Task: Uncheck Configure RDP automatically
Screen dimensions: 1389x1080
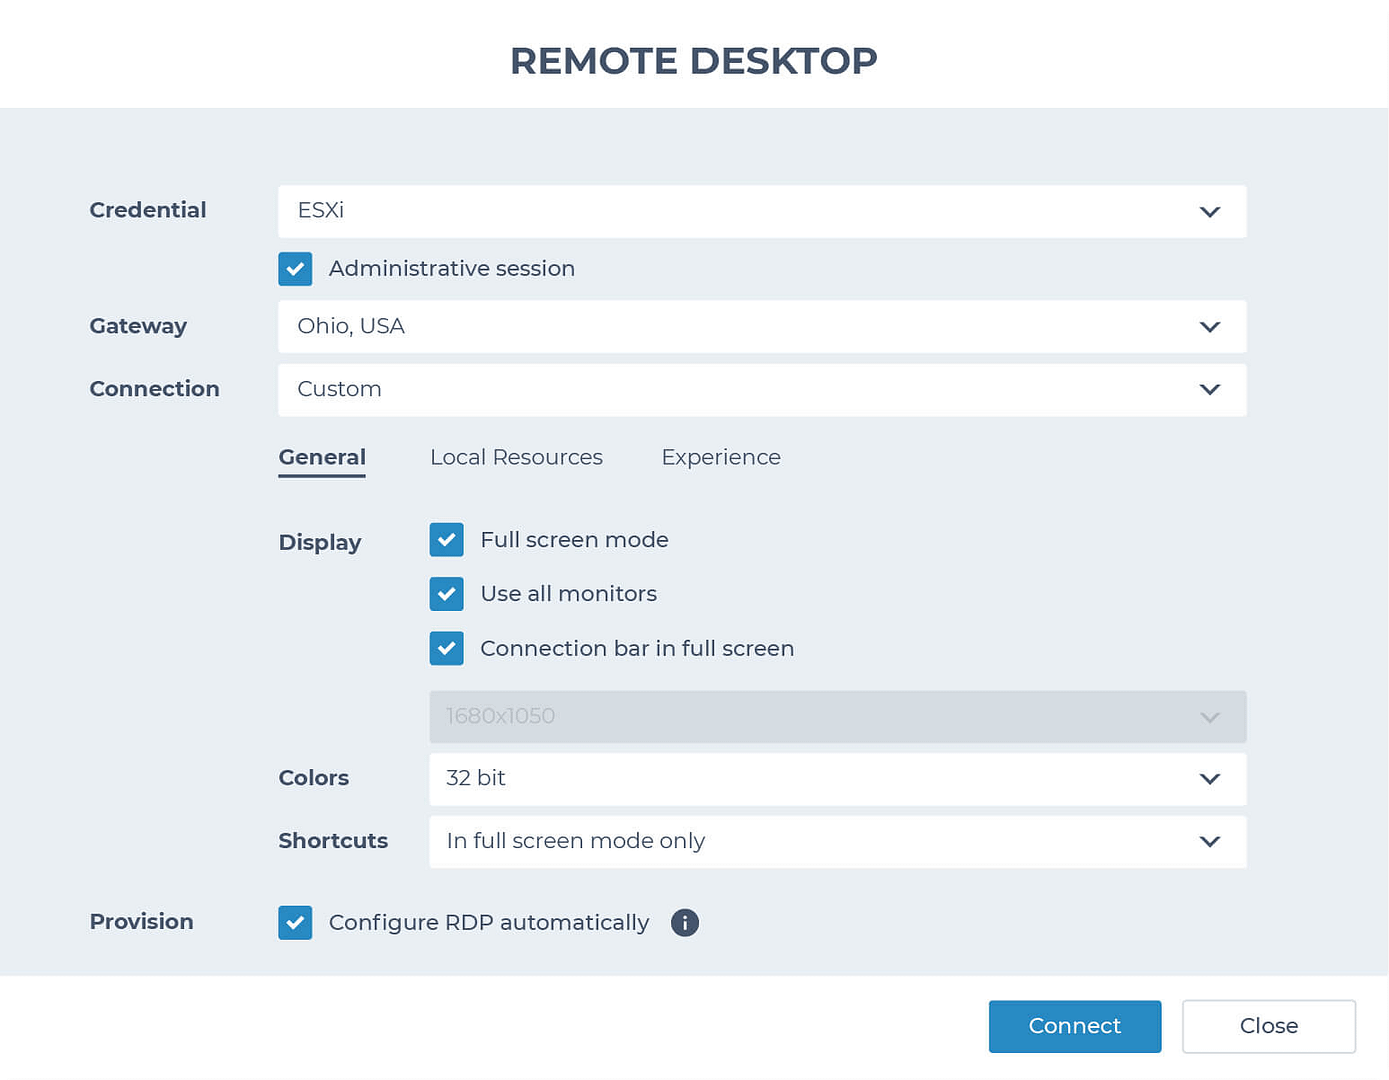Action: point(295,922)
